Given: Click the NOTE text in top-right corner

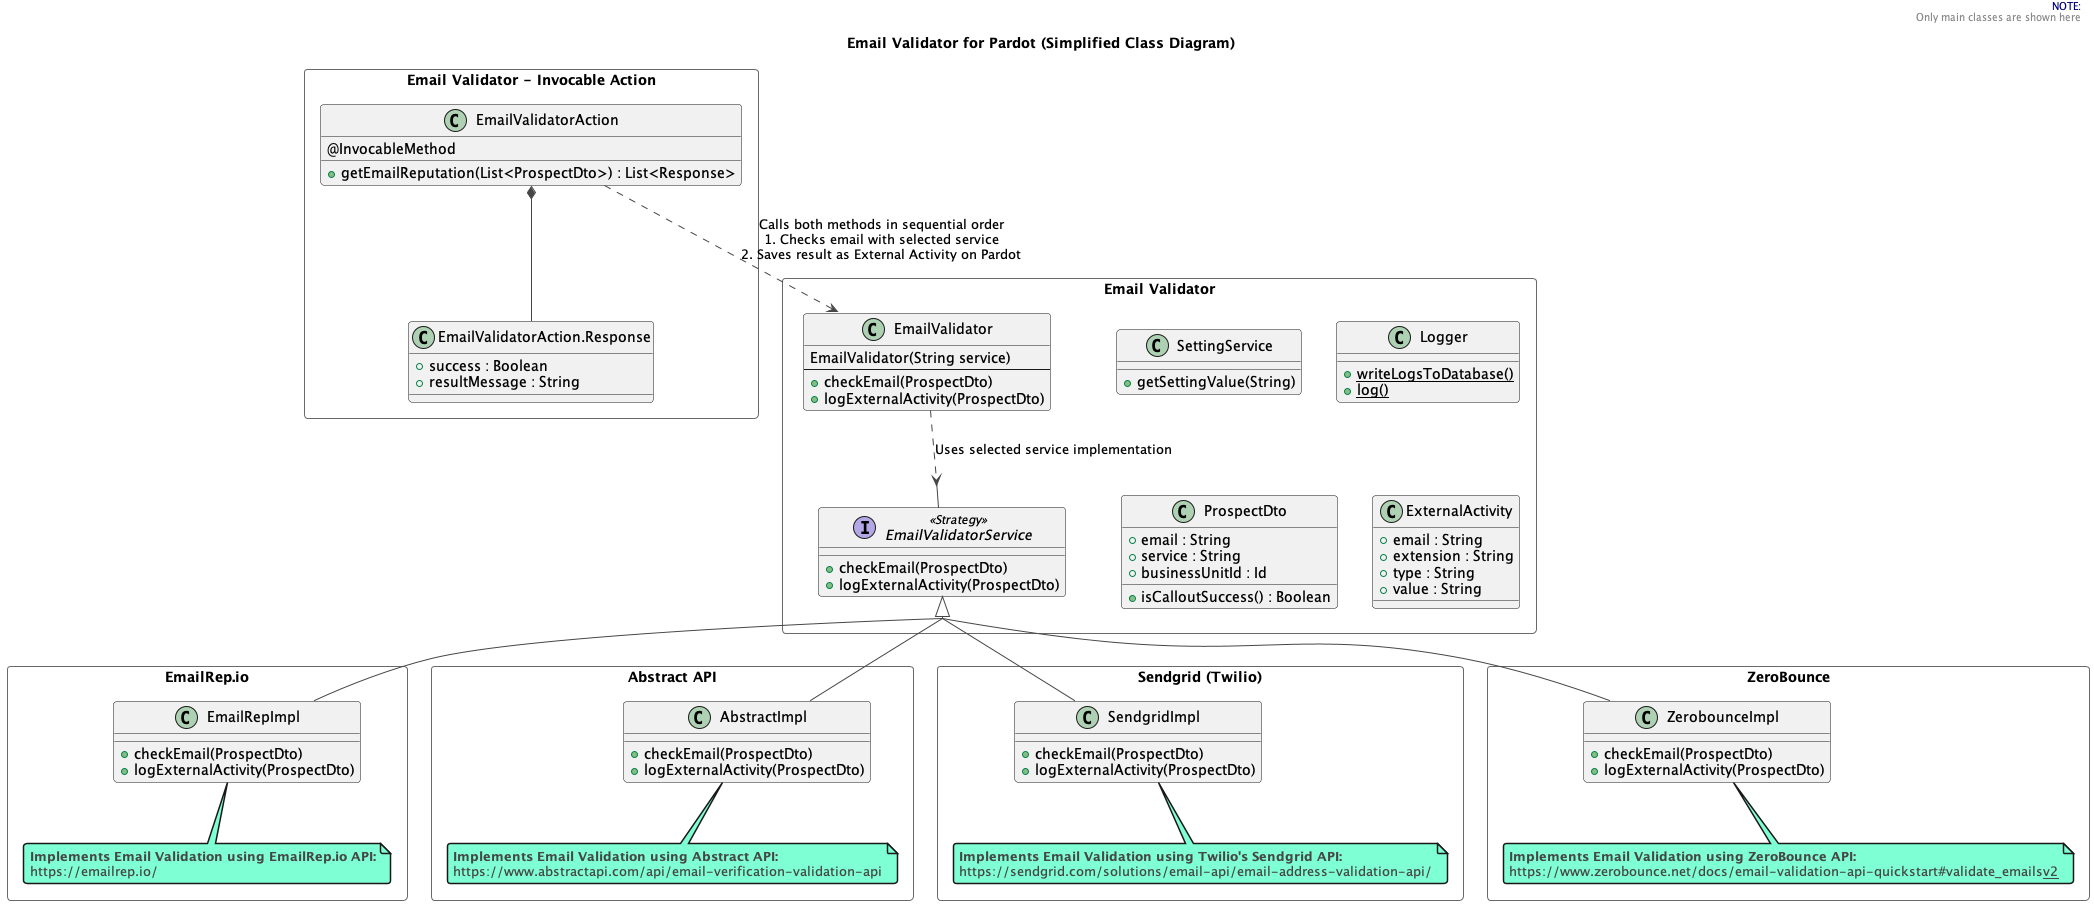Looking at the screenshot, I should [2067, 6].
